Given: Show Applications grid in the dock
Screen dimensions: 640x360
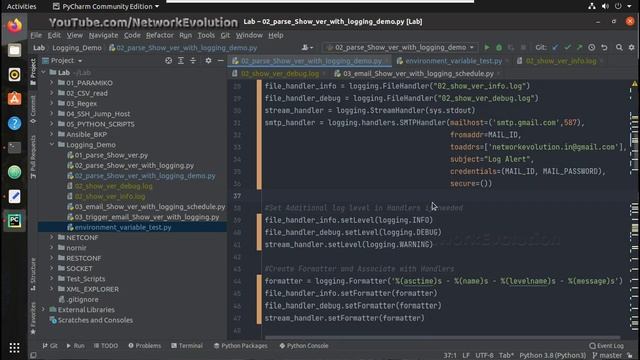Looking at the screenshot, I should click(x=14, y=348).
